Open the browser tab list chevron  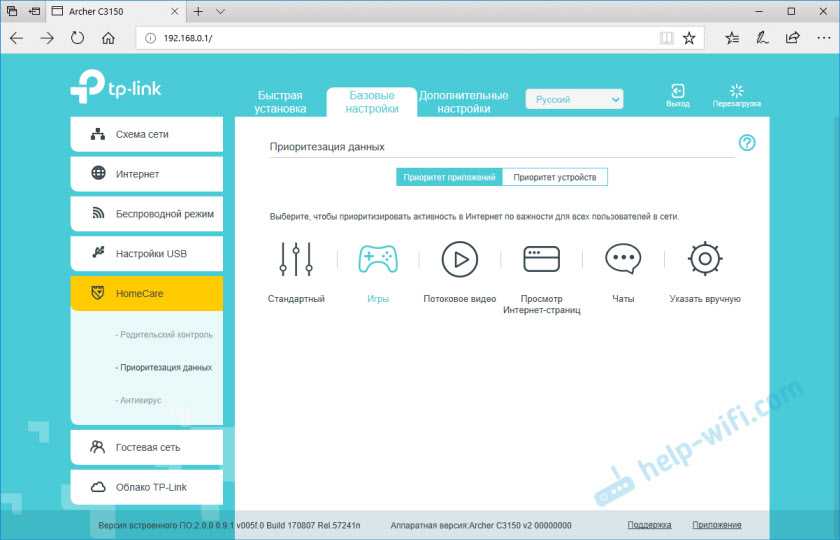point(220,11)
